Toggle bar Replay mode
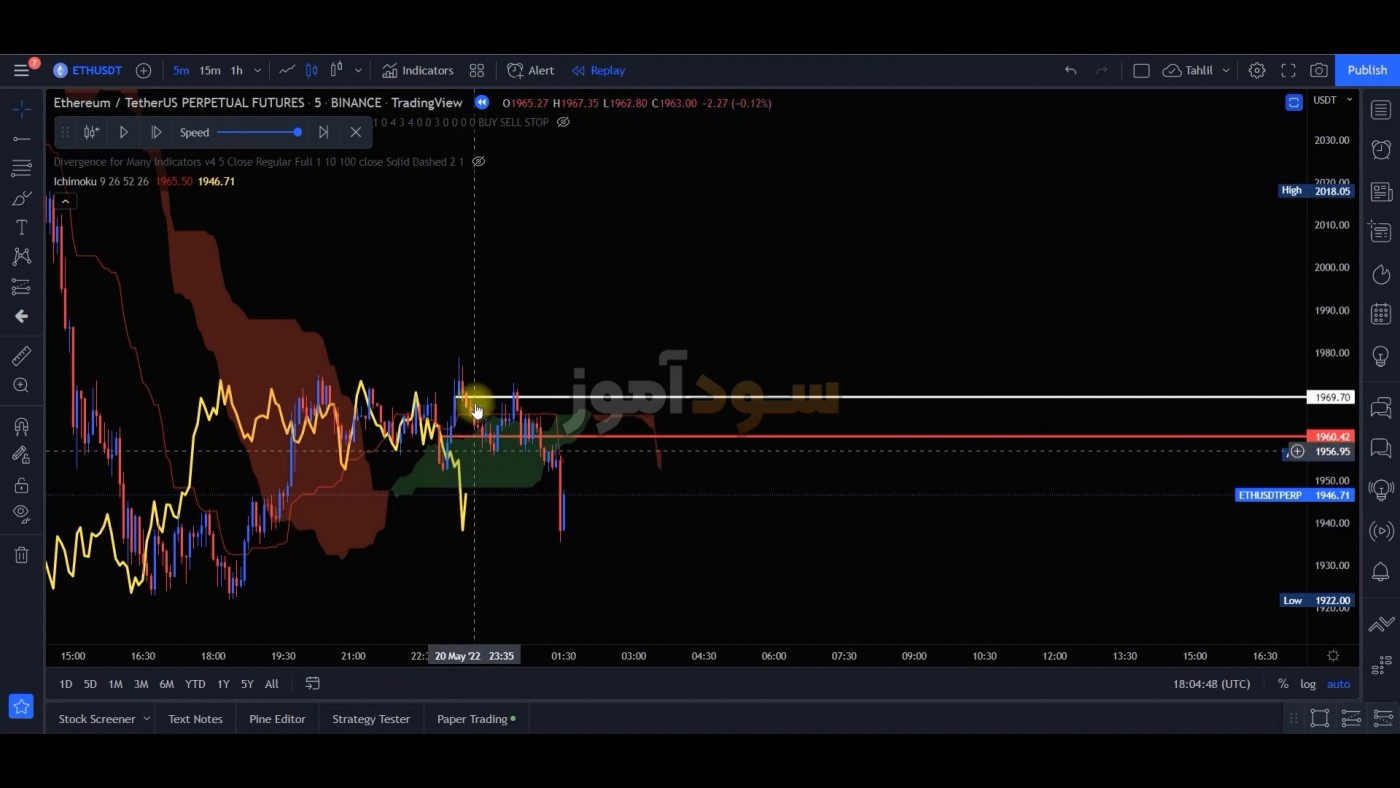Viewport: 1400px width, 788px height. point(598,70)
